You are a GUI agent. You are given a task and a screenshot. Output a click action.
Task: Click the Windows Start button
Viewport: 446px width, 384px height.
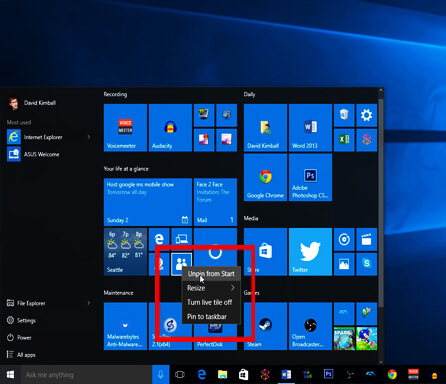point(10,375)
